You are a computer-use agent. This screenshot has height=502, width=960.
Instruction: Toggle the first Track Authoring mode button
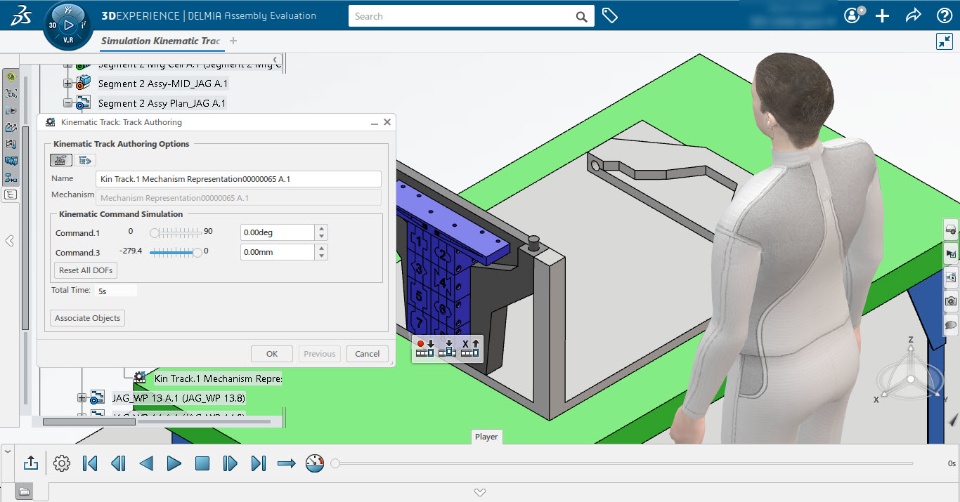click(61, 160)
